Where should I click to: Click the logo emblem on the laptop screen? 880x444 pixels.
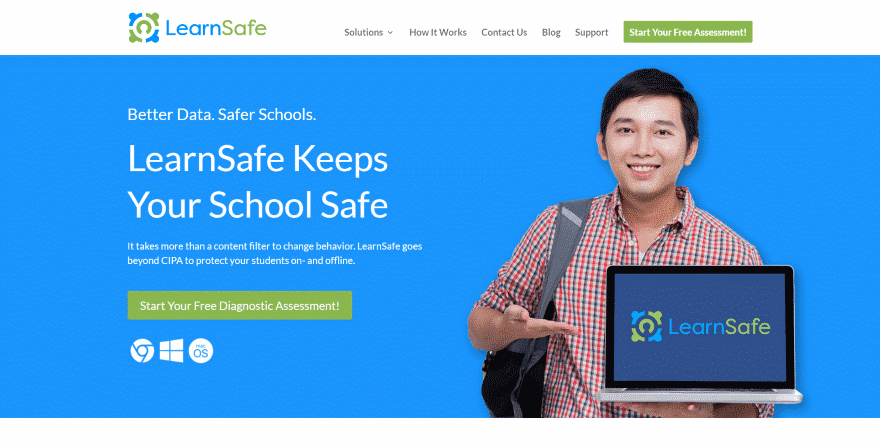point(647,326)
